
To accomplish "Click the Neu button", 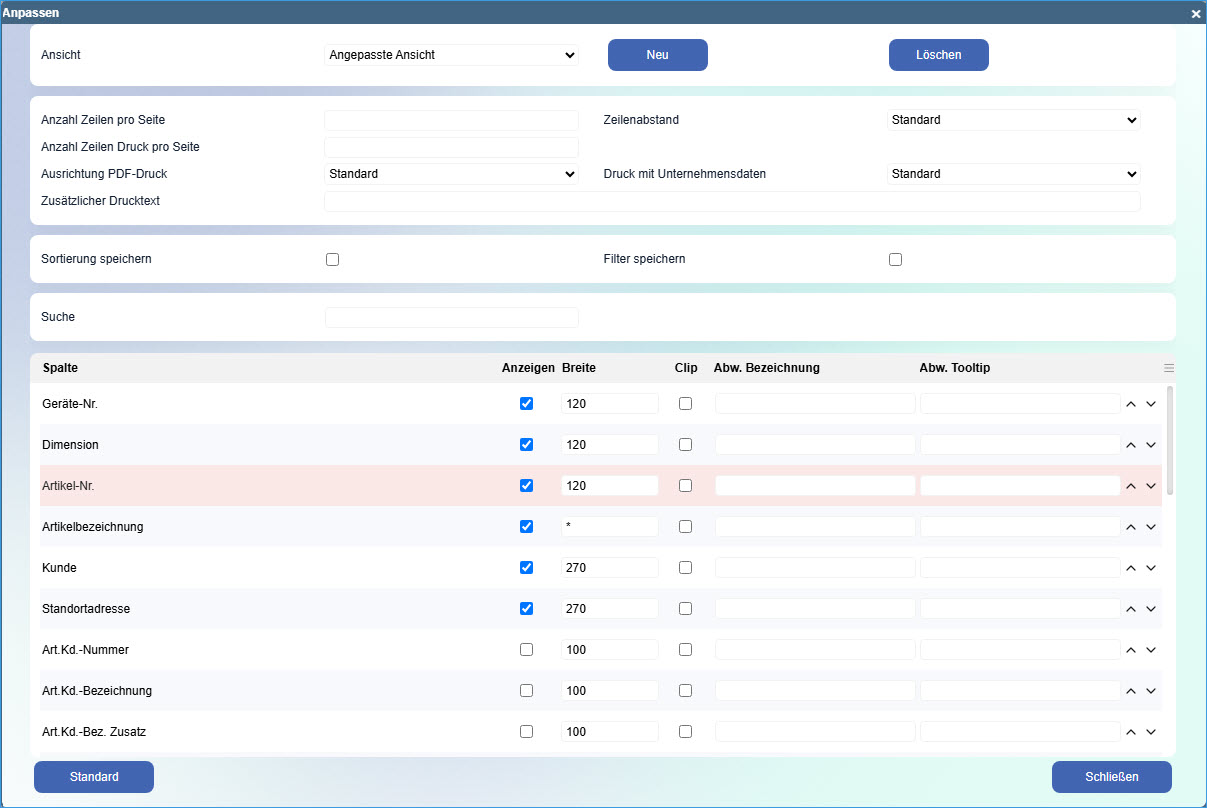I will tap(657, 55).
